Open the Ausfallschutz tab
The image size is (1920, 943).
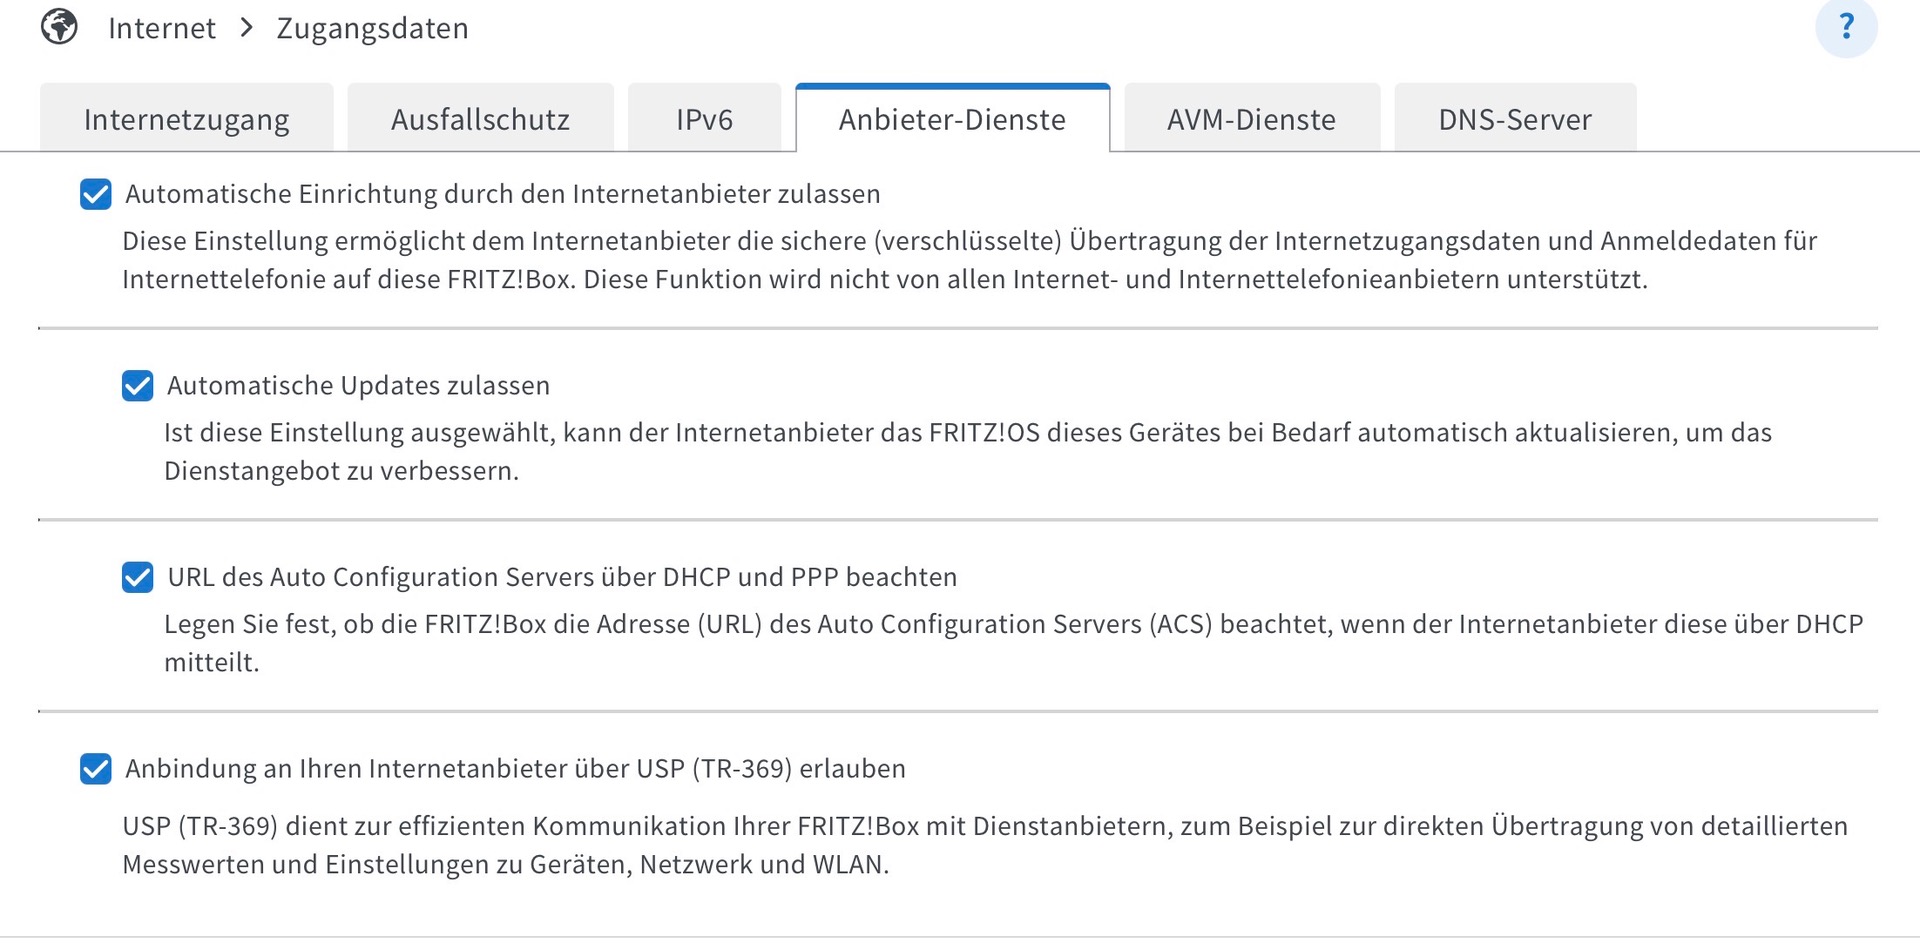[481, 118]
